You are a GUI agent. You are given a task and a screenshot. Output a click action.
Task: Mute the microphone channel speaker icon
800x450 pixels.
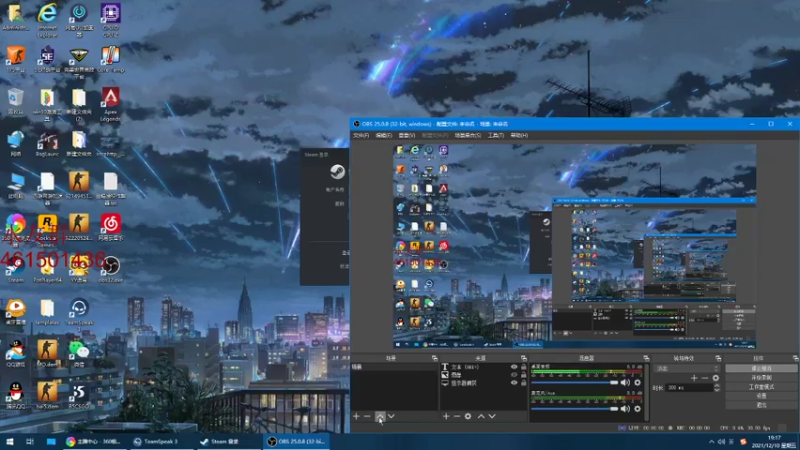626,409
